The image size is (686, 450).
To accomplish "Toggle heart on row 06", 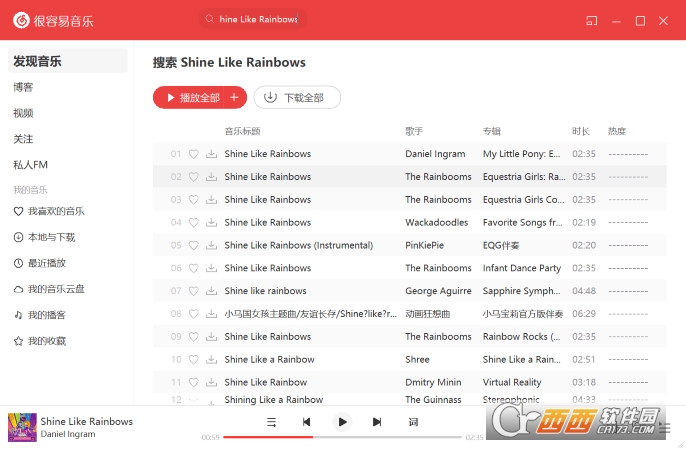I will (193, 268).
